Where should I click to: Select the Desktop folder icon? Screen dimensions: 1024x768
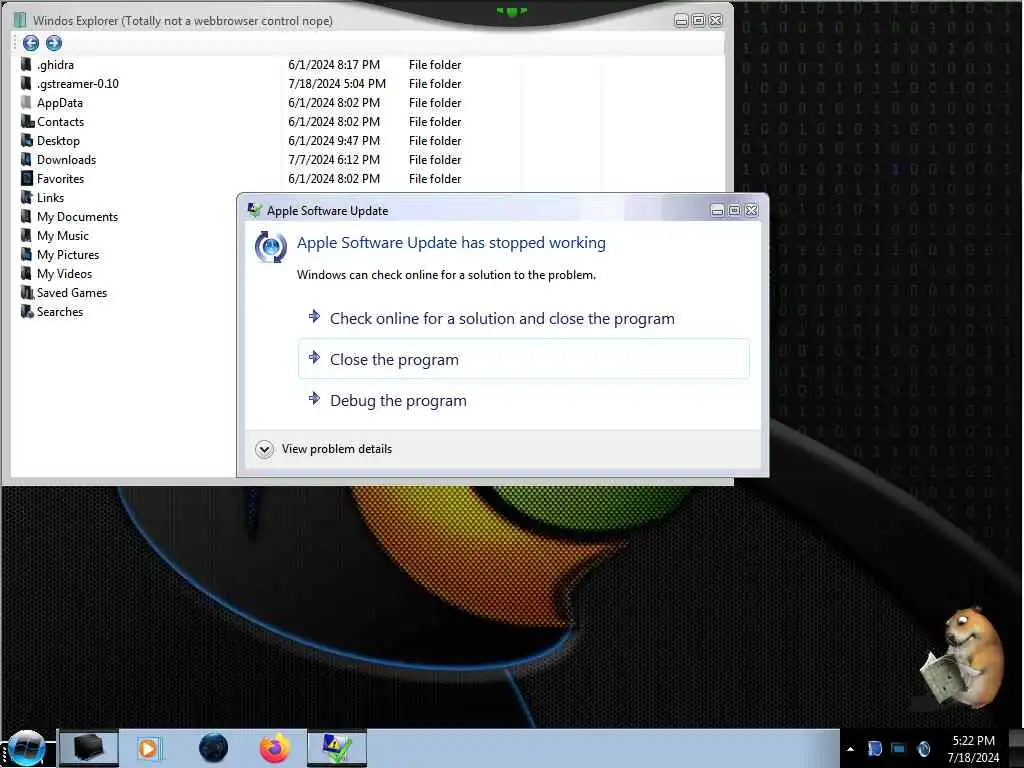click(x=27, y=140)
